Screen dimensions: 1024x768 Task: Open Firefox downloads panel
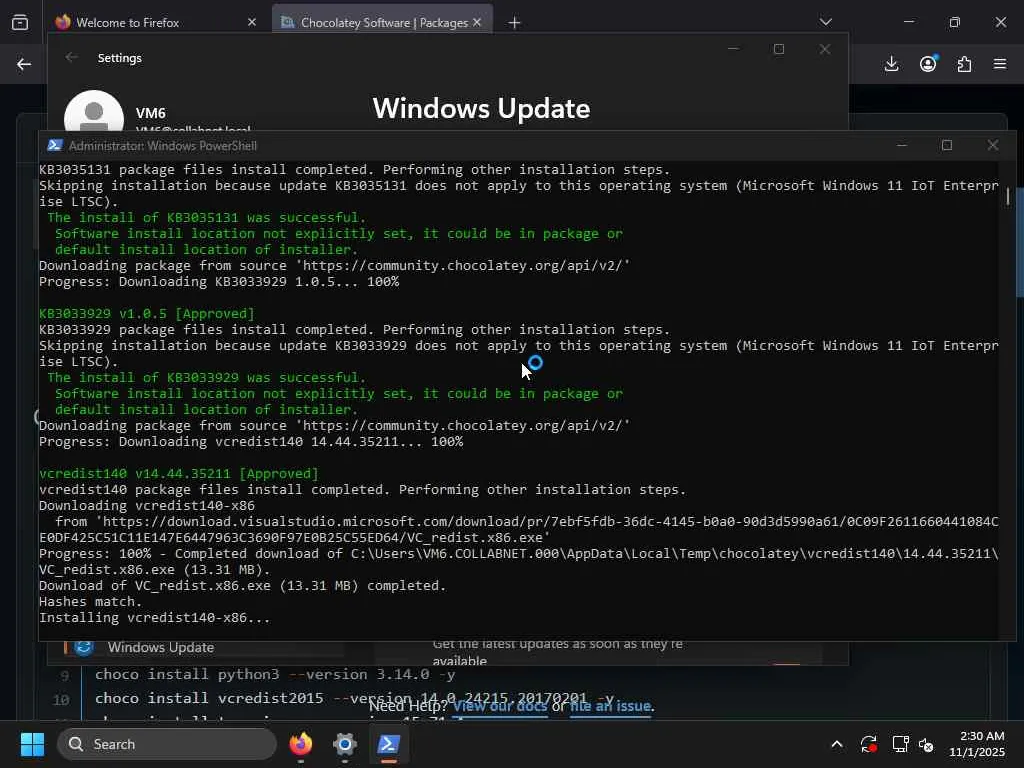[891, 64]
